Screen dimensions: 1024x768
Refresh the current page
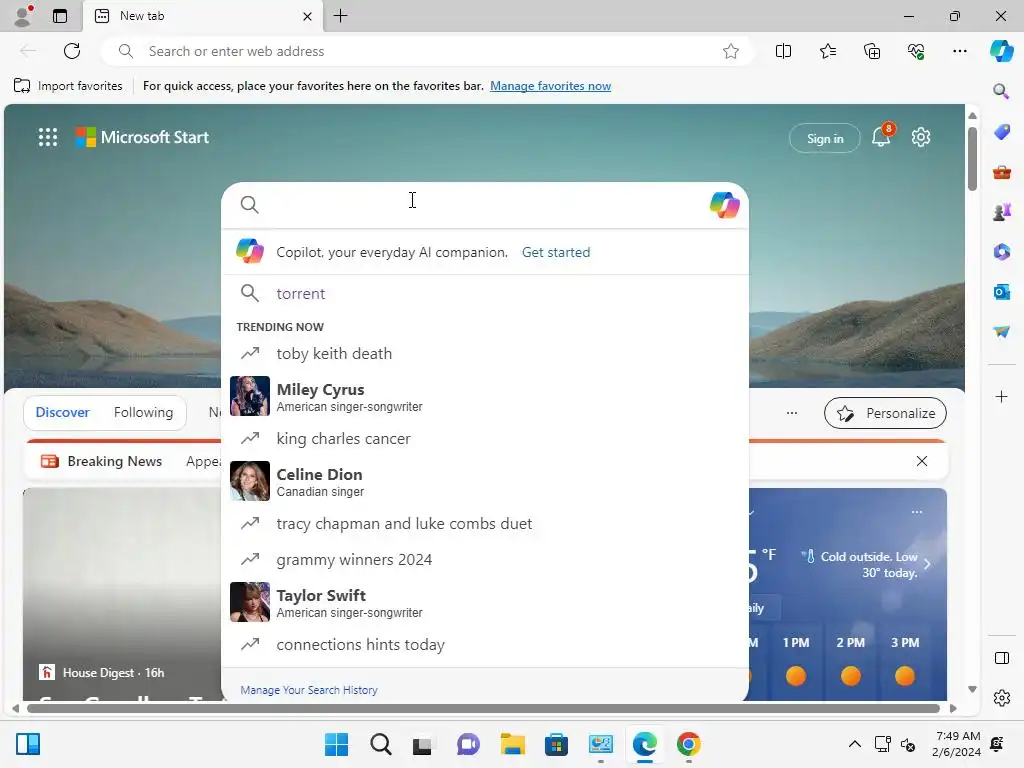72,51
